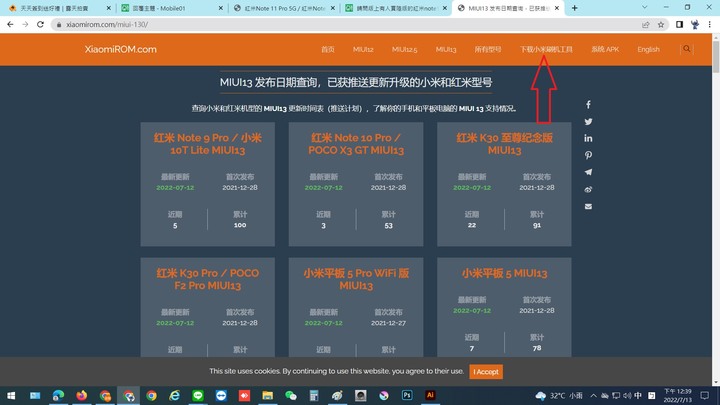The image size is (720, 405).
Task: Open WeChat from the taskbar
Action: click(x=291, y=395)
